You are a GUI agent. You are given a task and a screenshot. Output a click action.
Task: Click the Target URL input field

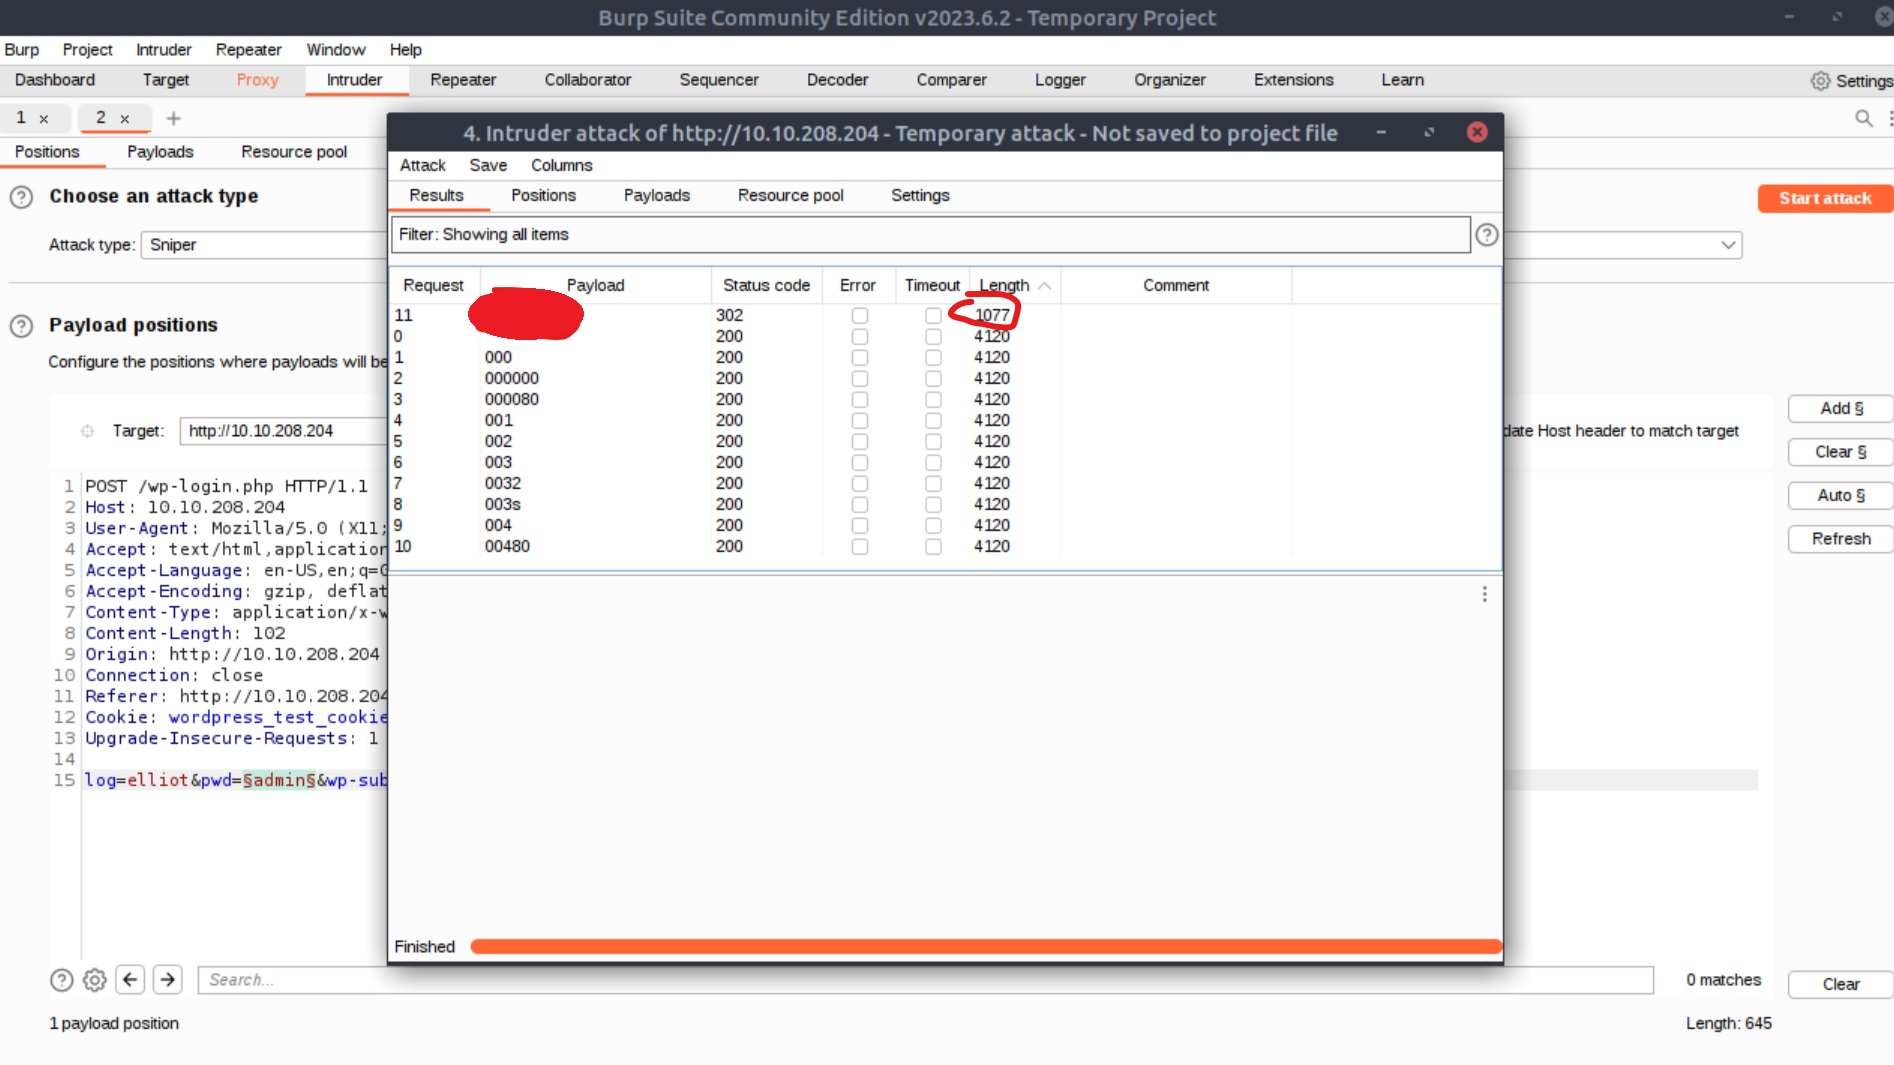tap(285, 431)
